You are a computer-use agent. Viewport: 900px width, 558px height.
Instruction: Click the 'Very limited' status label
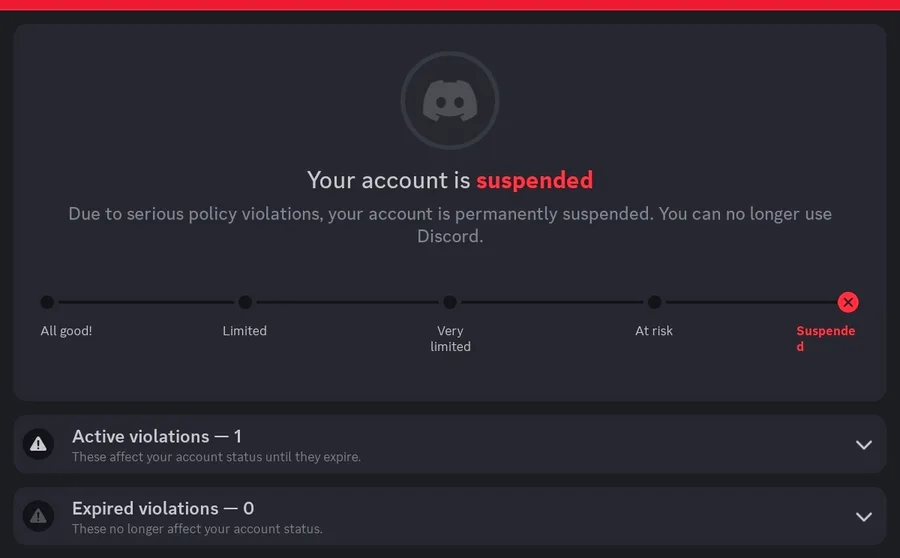click(x=450, y=339)
